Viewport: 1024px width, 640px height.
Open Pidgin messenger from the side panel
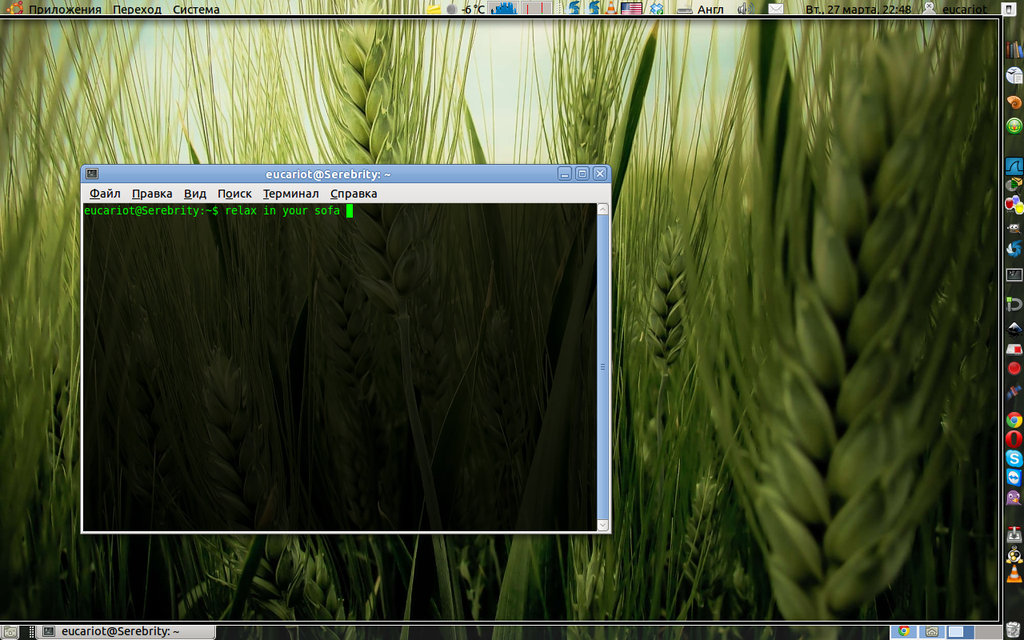pyautogui.click(x=1013, y=496)
